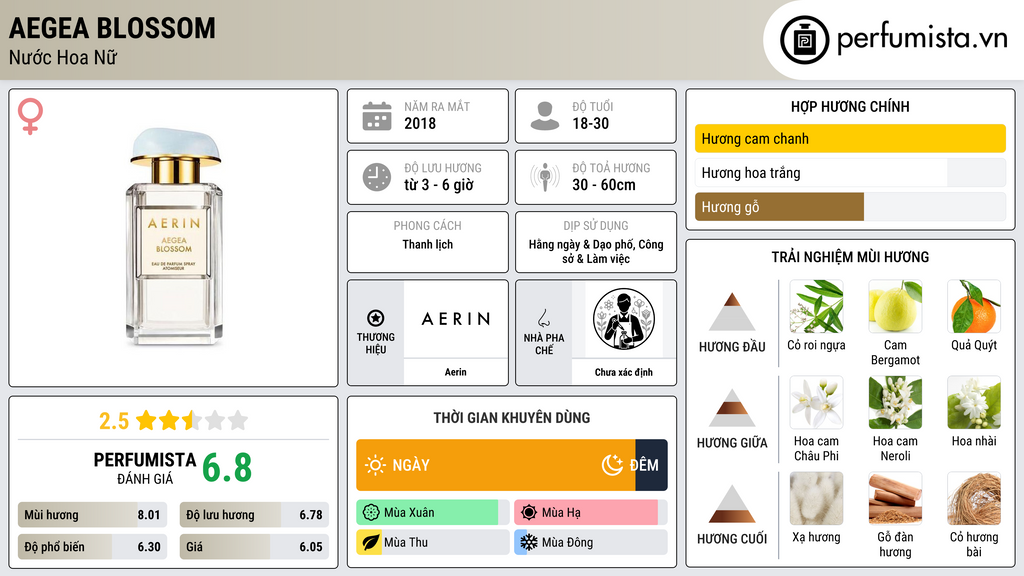Image resolution: width=1024 pixels, height=576 pixels.
Task: Click the calendar icon beside Năm ra mắt
Action: pyautogui.click(x=377, y=116)
